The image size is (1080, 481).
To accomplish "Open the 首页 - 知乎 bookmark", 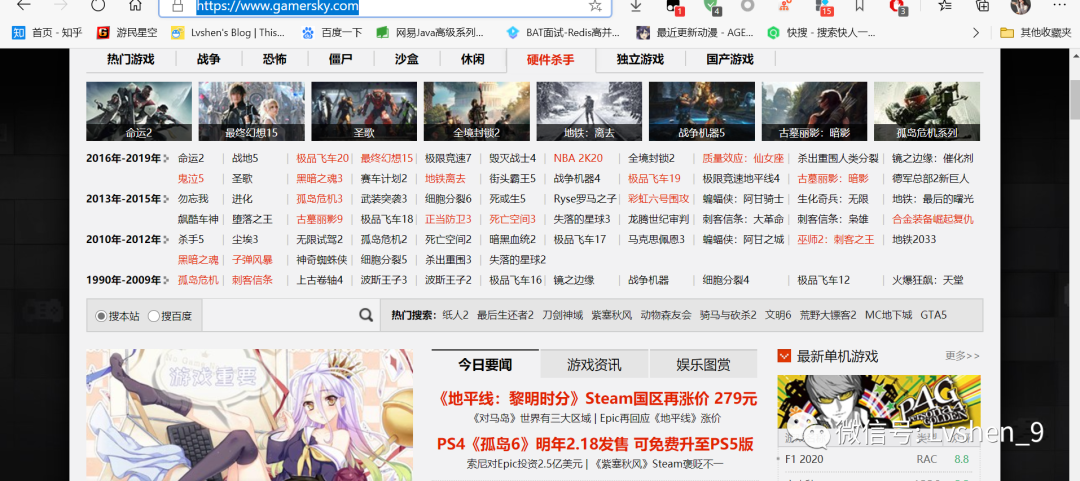I will [47, 32].
